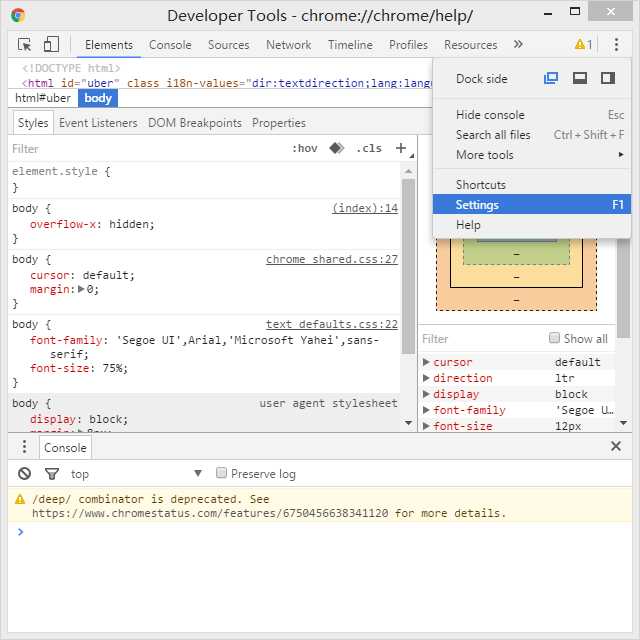Enable Preserve log checkbox
This screenshot has height=640, width=640.
[x=221, y=473]
